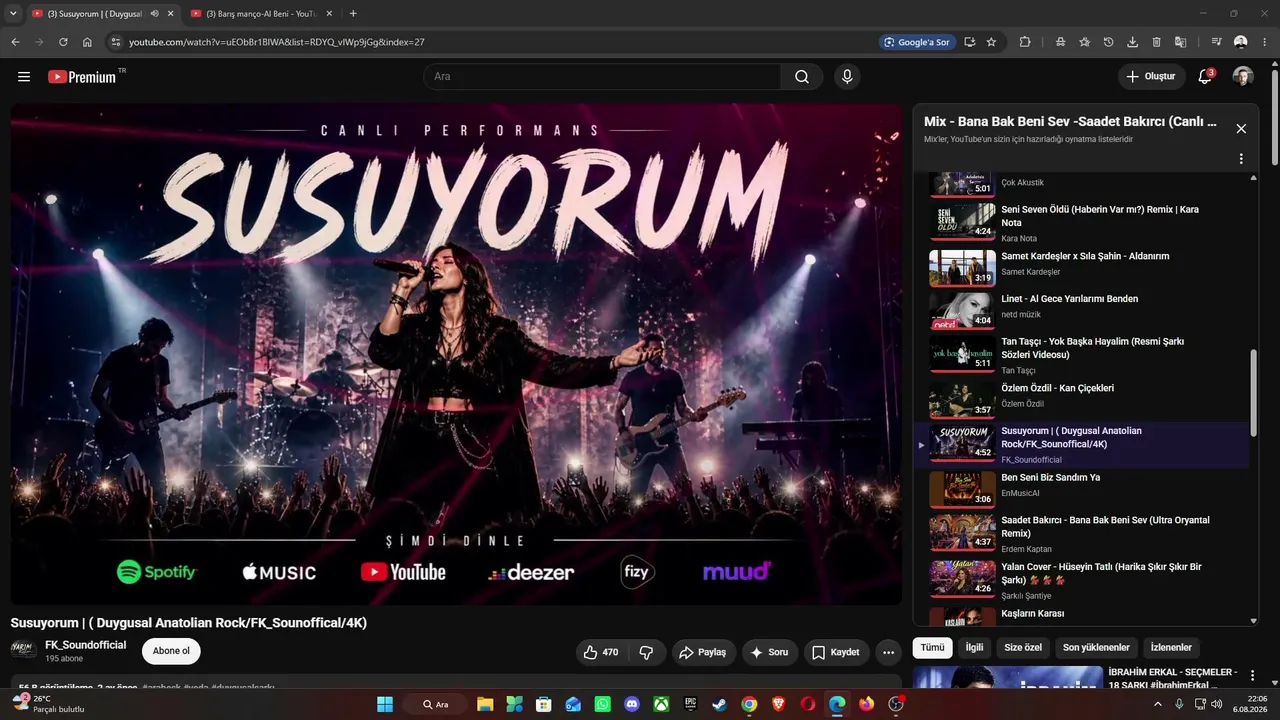Viewport: 1280px width, 720px height.
Task: Open the browser three-dot menu
Action: click(x=1264, y=42)
